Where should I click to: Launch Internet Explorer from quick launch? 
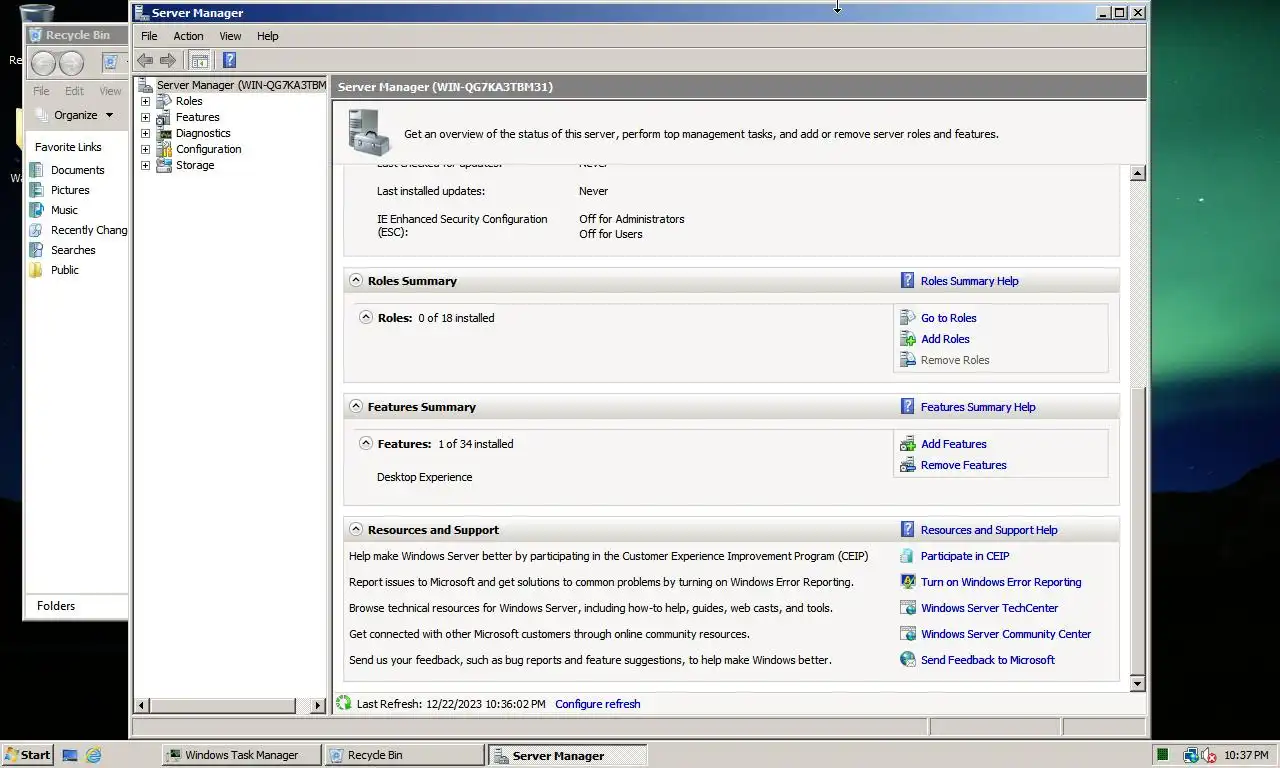[x=93, y=755]
